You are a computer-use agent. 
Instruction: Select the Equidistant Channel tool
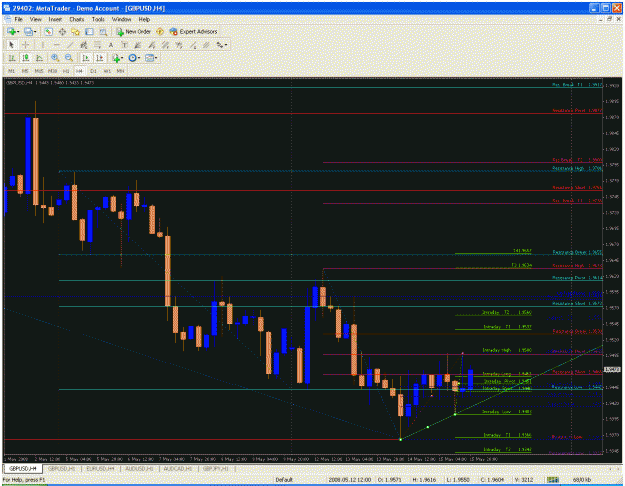coord(84,45)
